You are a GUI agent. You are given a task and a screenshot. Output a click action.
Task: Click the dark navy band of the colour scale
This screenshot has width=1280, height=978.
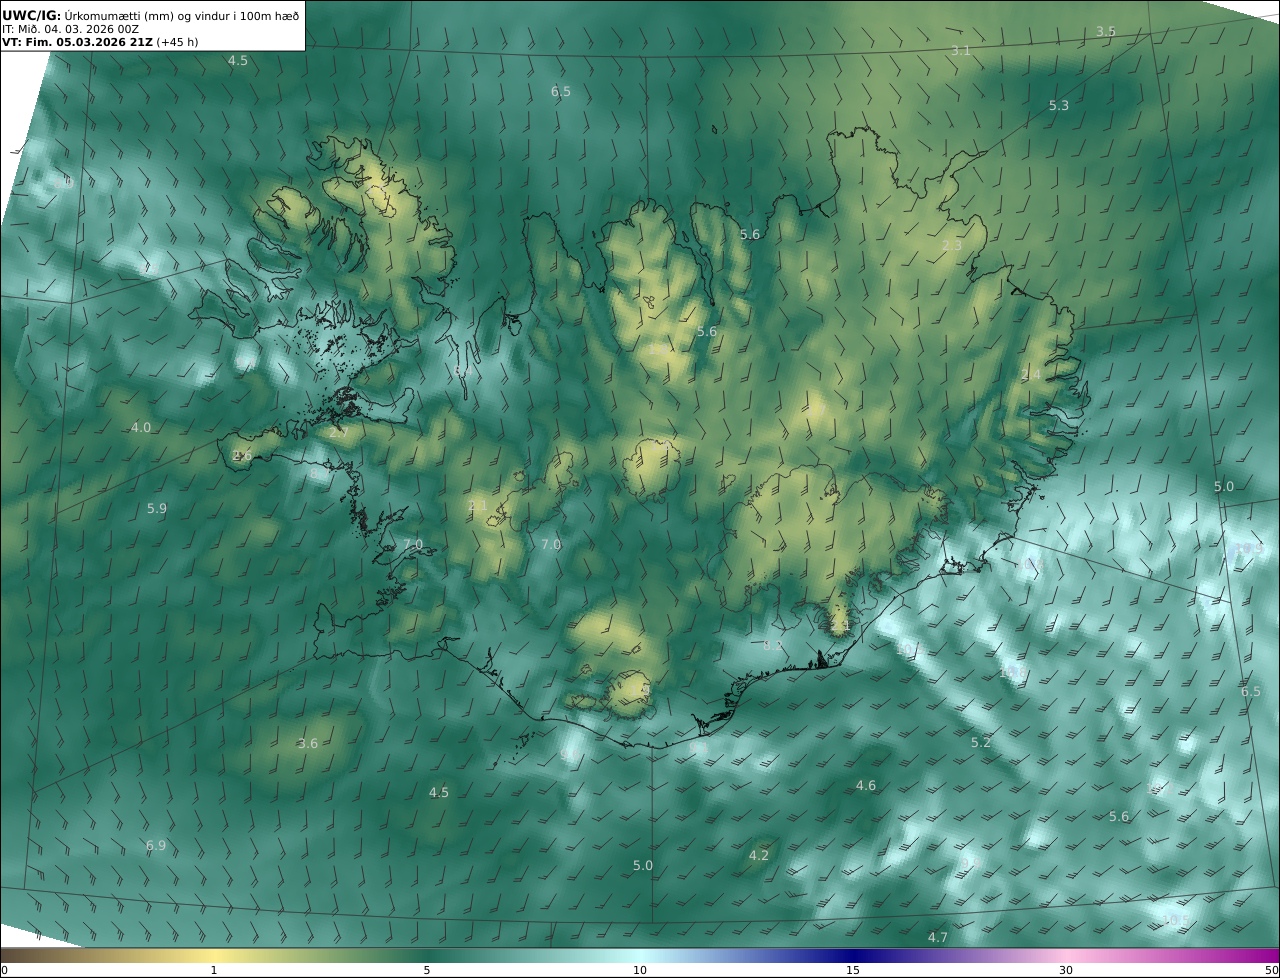click(853, 955)
